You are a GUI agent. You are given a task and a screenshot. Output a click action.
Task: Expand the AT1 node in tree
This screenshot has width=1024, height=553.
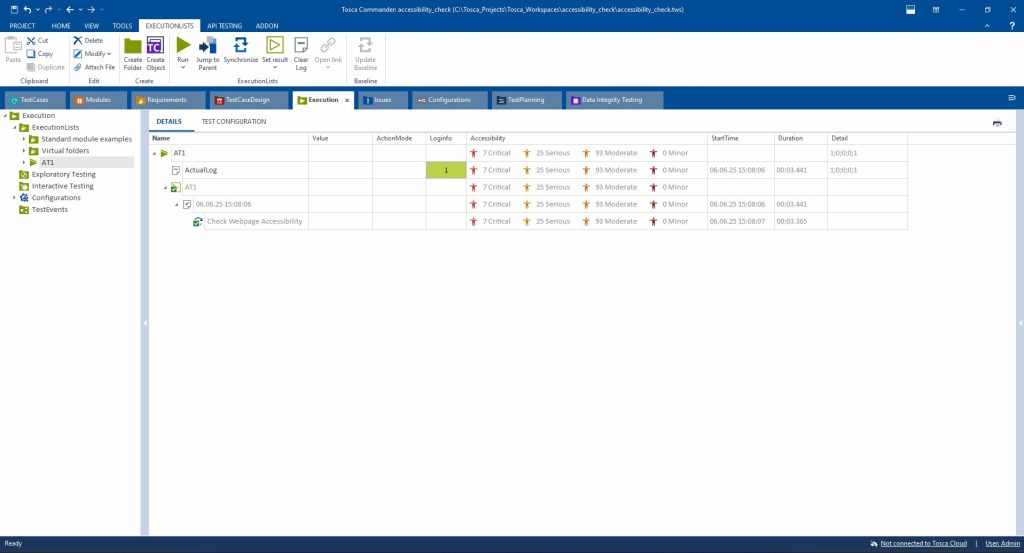24,162
